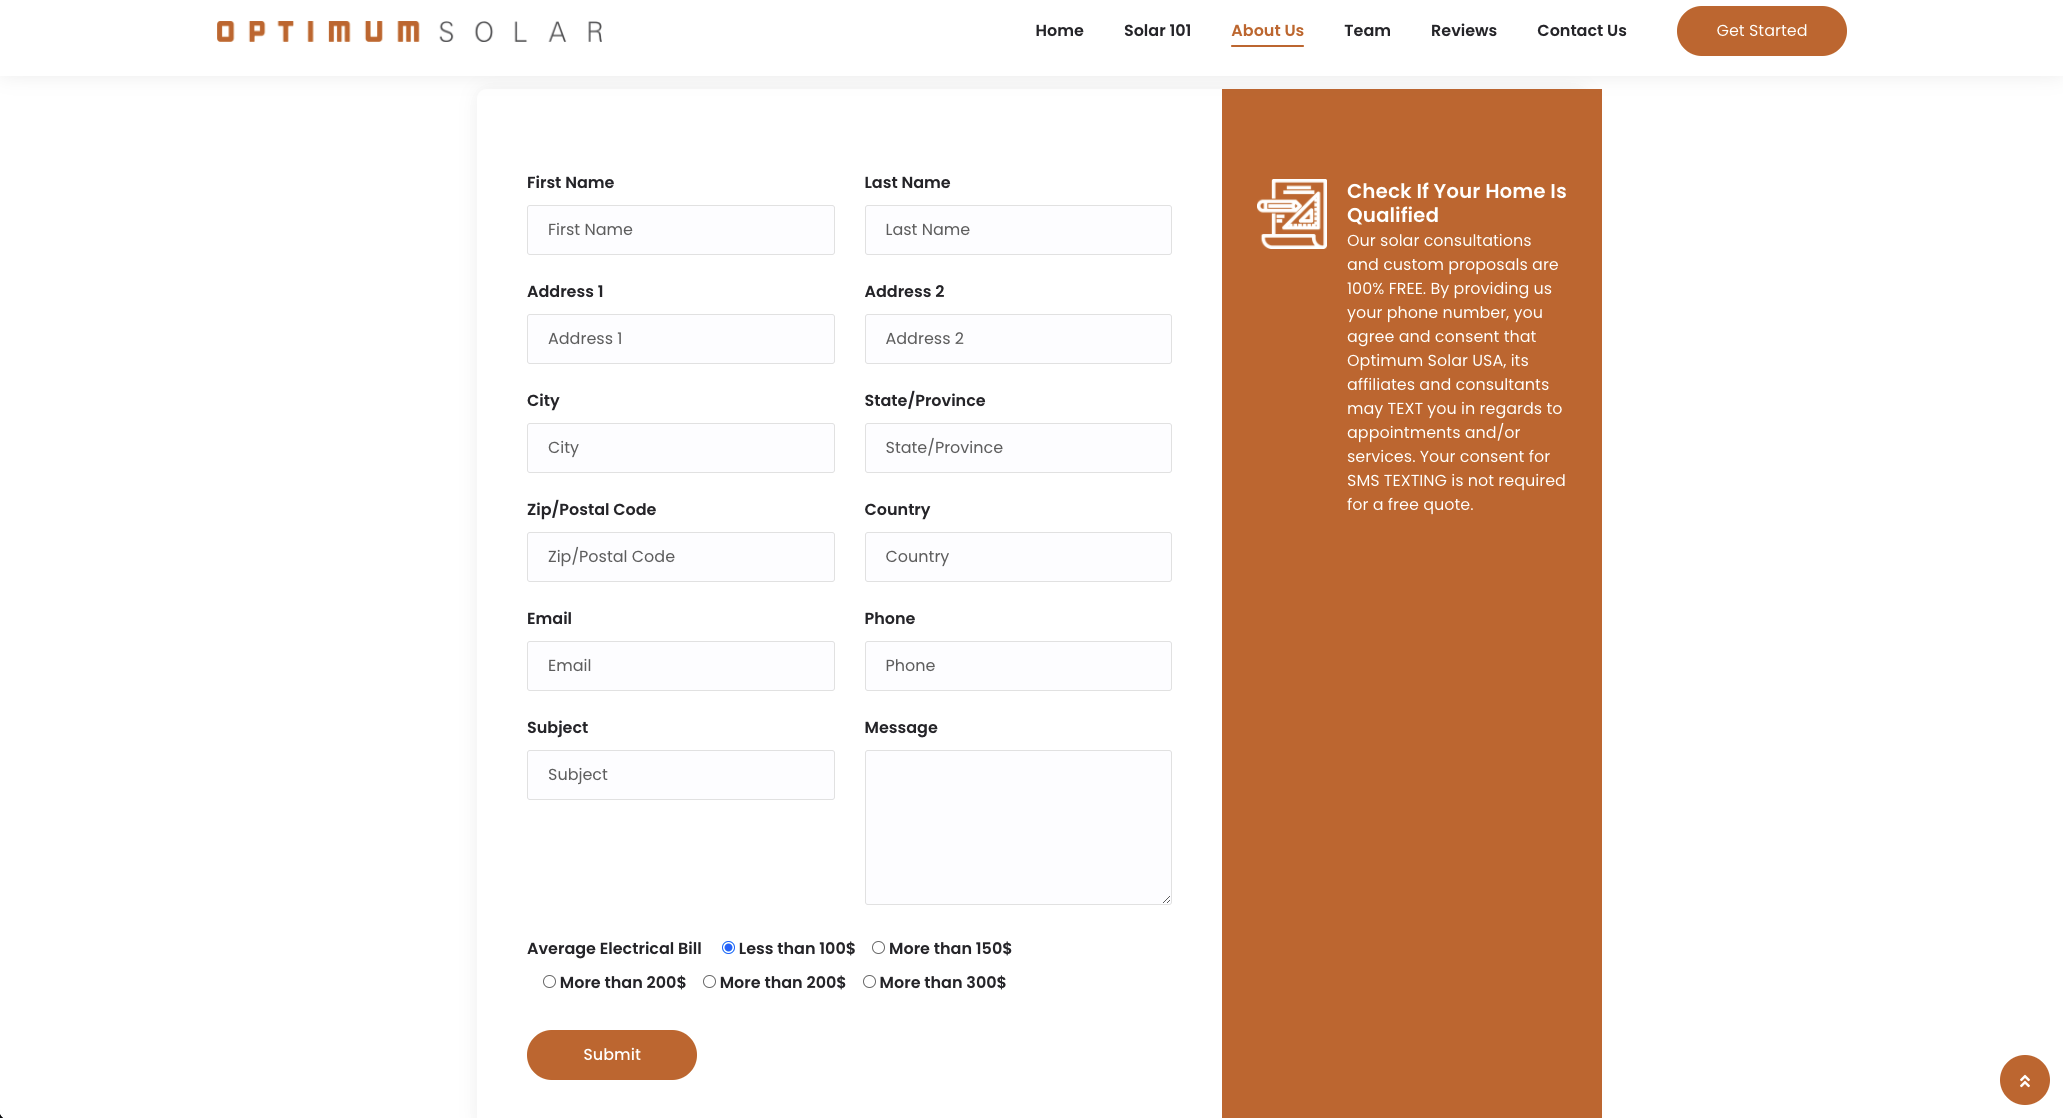Open the Reviews navigation link

(1463, 30)
